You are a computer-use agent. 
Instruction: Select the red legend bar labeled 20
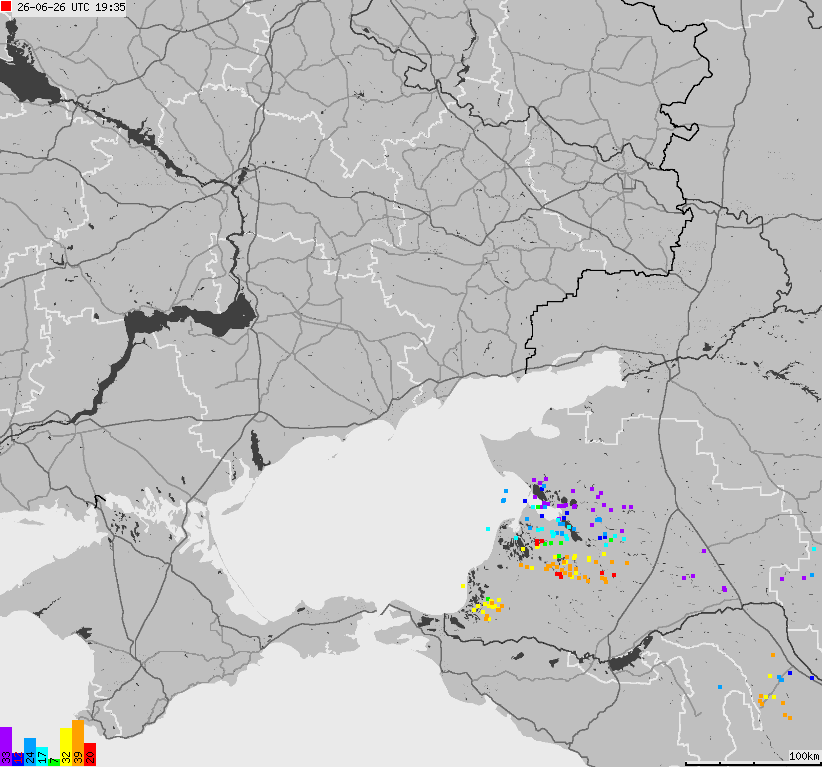click(x=90, y=754)
